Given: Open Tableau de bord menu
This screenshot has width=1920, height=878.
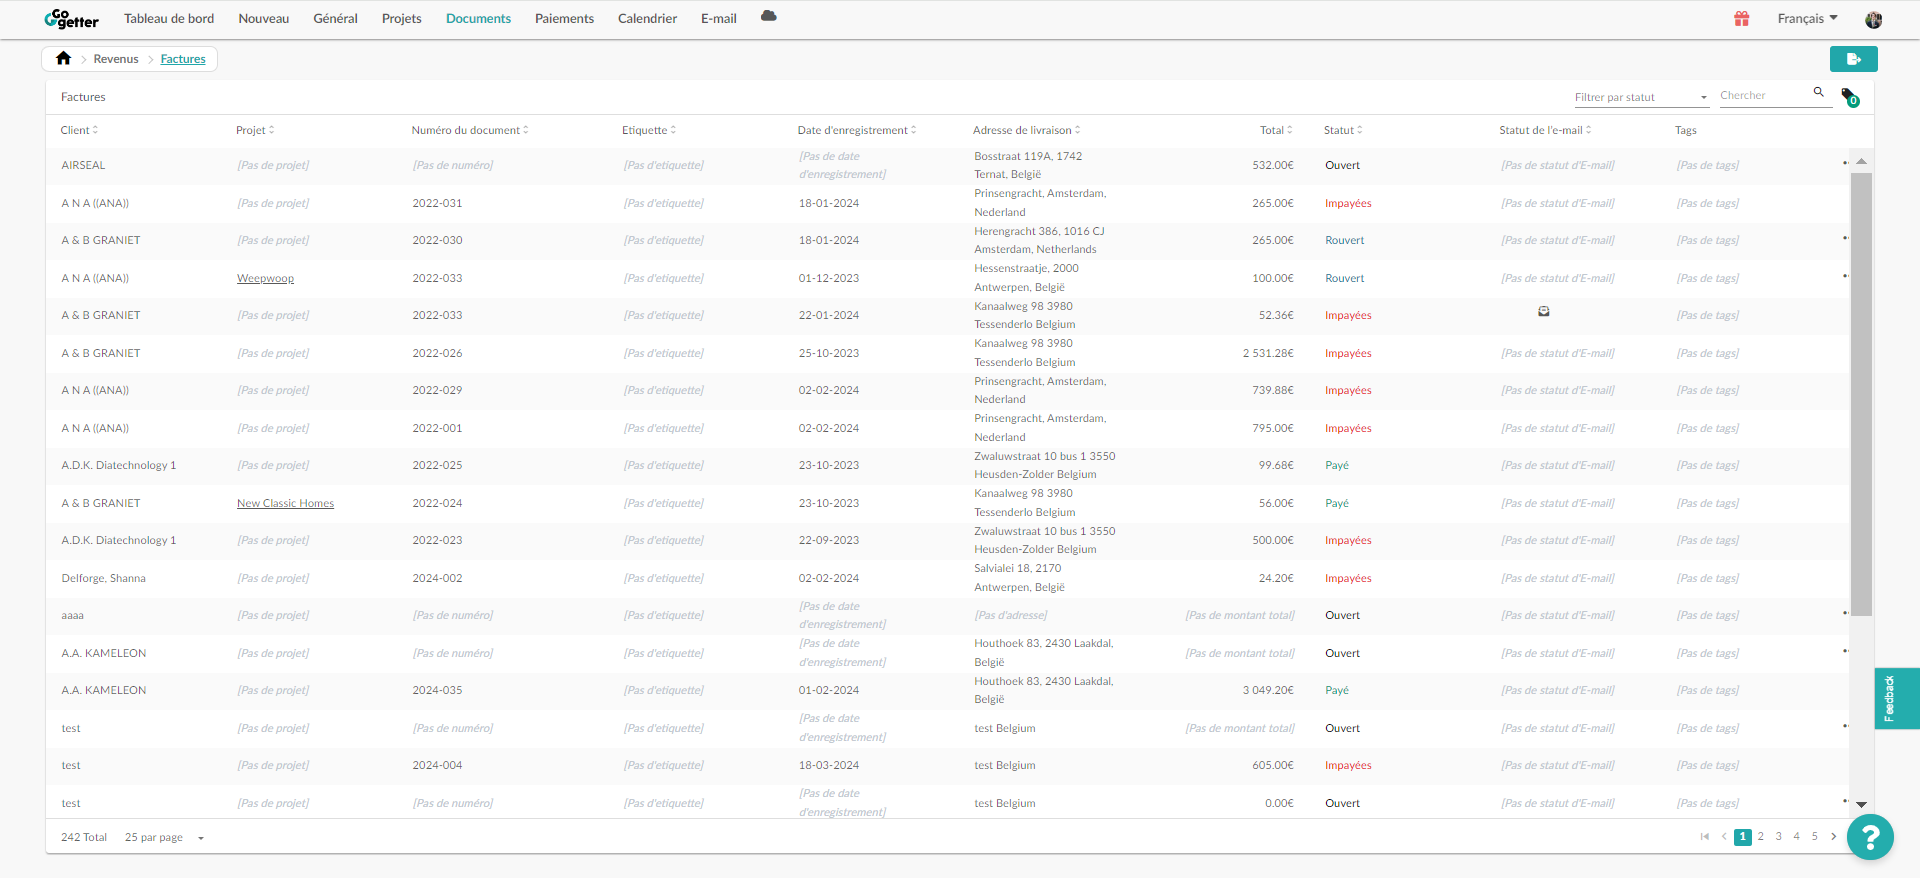Looking at the screenshot, I should pyautogui.click(x=169, y=18).
